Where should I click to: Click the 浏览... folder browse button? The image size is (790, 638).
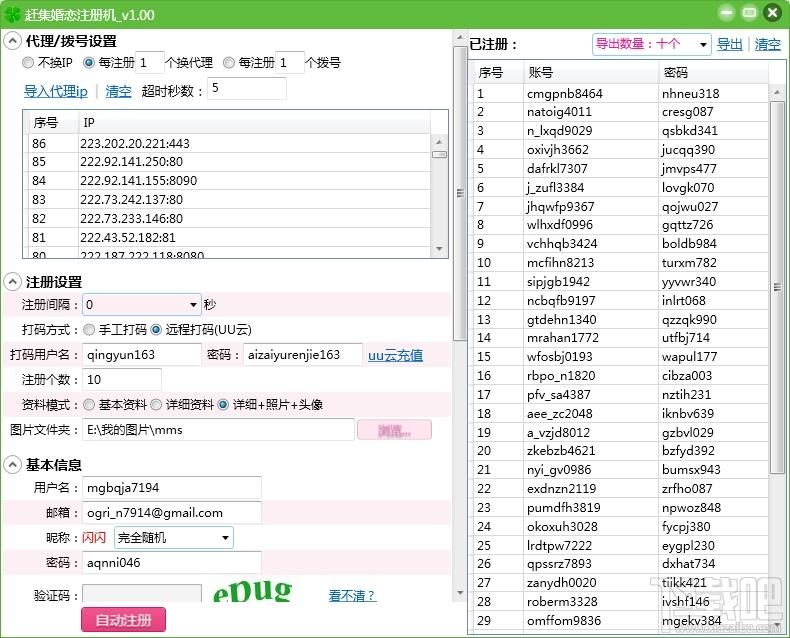(x=394, y=430)
